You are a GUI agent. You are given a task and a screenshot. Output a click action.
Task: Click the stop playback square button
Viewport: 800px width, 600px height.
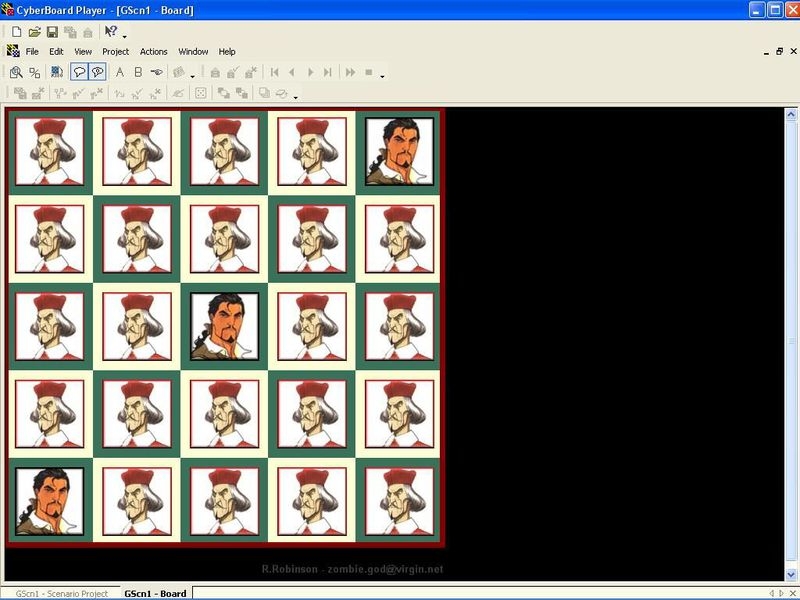[369, 72]
